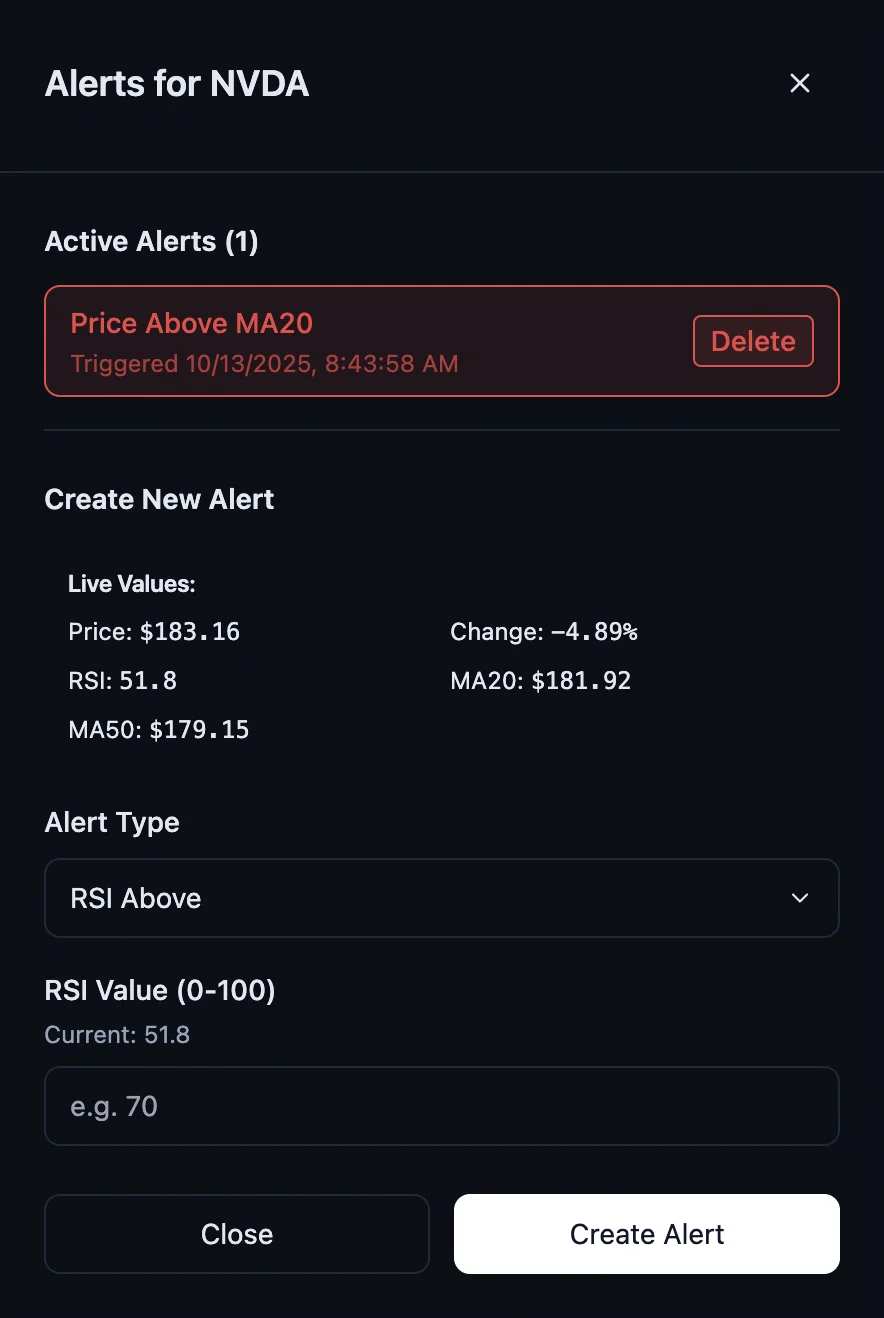The image size is (884, 1318).
Task: Click the Change -4.89% value
Action: click(x=593, y=632)
